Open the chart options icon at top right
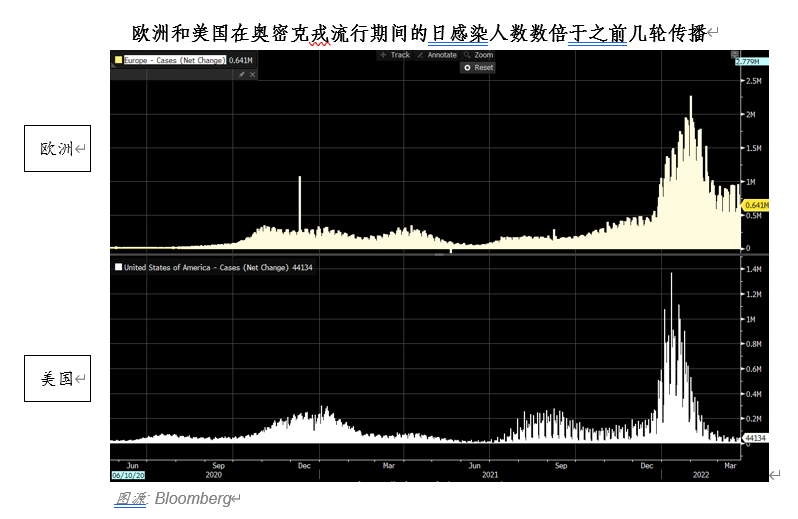Image resolution: width=798 pixels, height=519 pixels. [734, 54]
